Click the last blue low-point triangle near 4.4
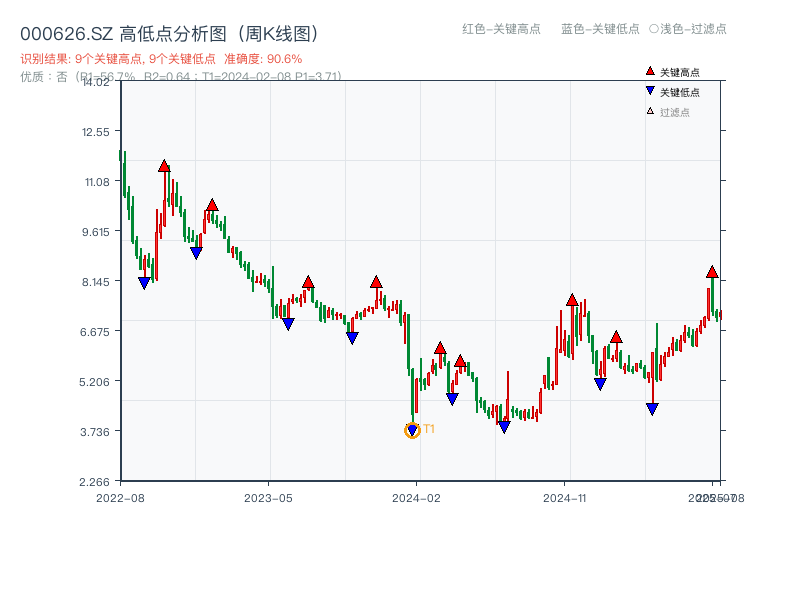The height and width of the screenshot is (600, 800). [x=652, y=409]
